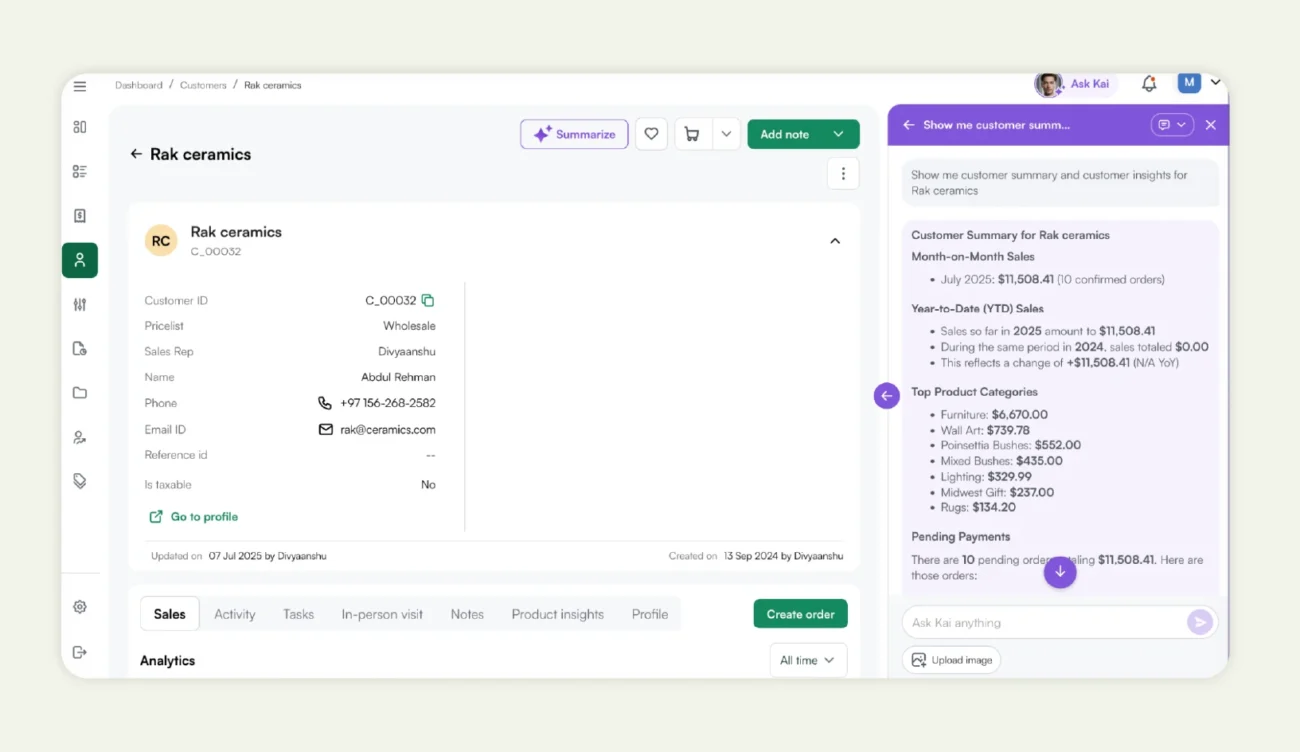Open the Dashboard grid icon in sidebar
This screenshot has width=1300, height=752.
pos(80,127)
